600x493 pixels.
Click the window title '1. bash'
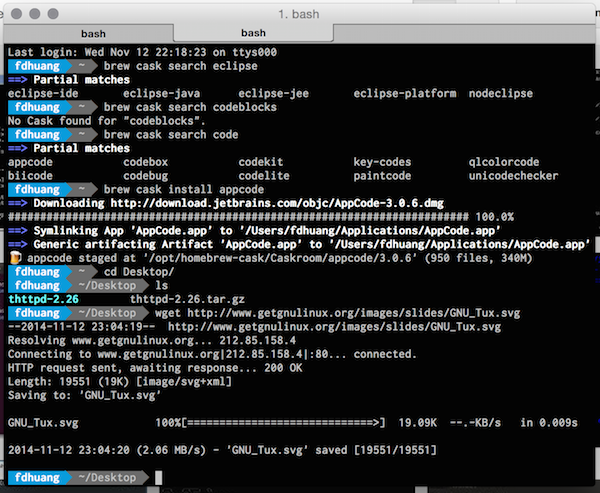[x=299, y=14]
